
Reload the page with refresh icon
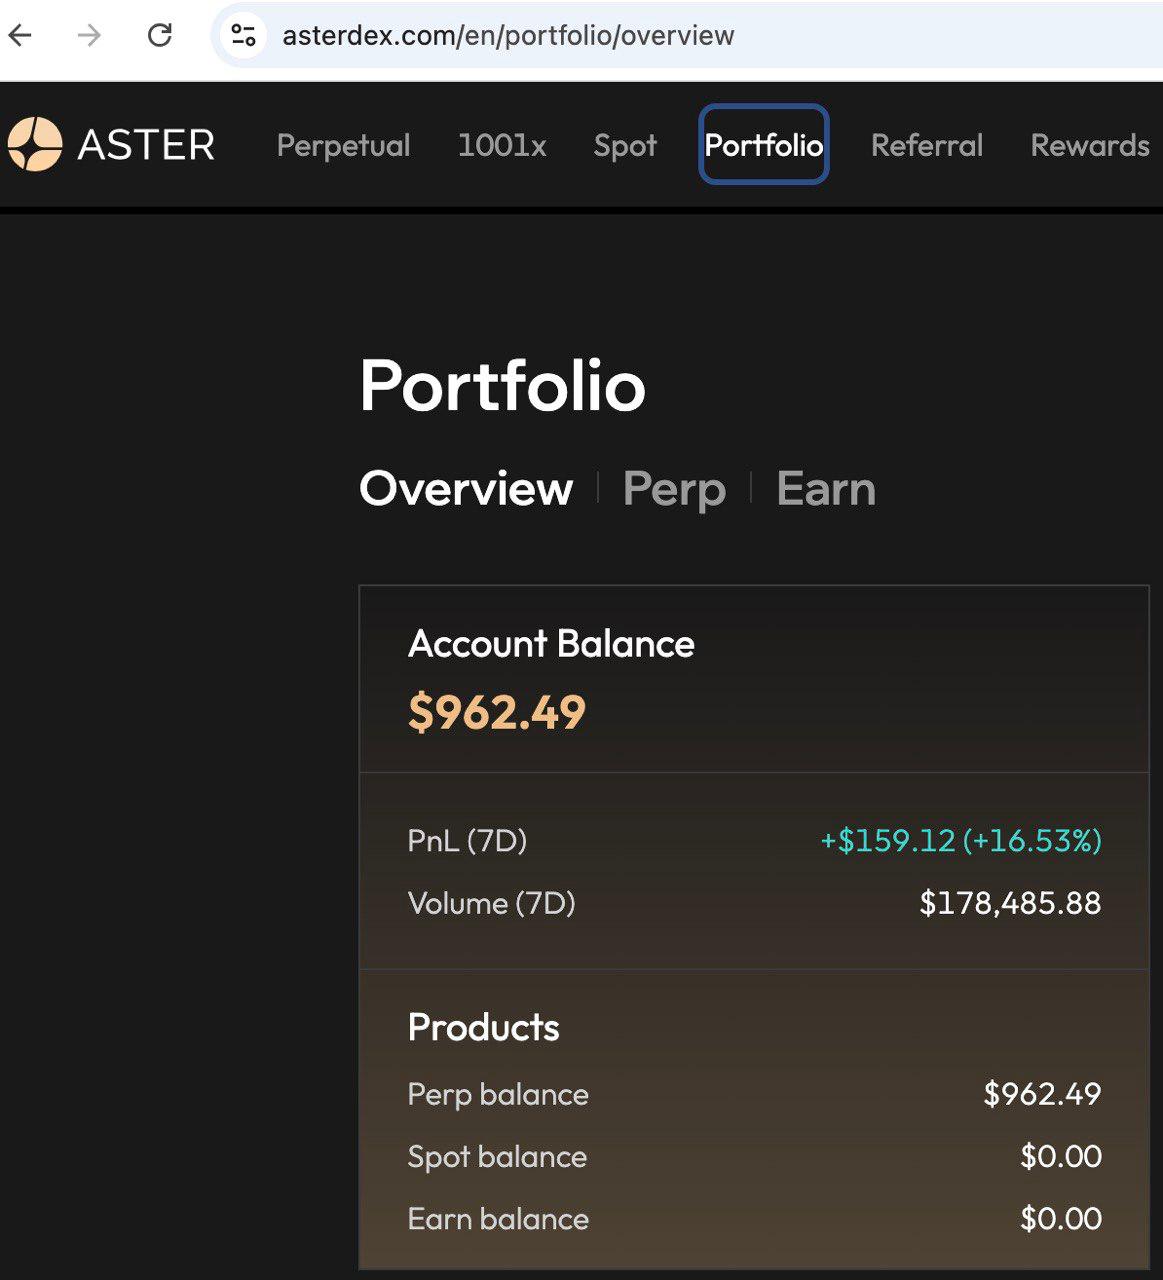tap(160, 36)
